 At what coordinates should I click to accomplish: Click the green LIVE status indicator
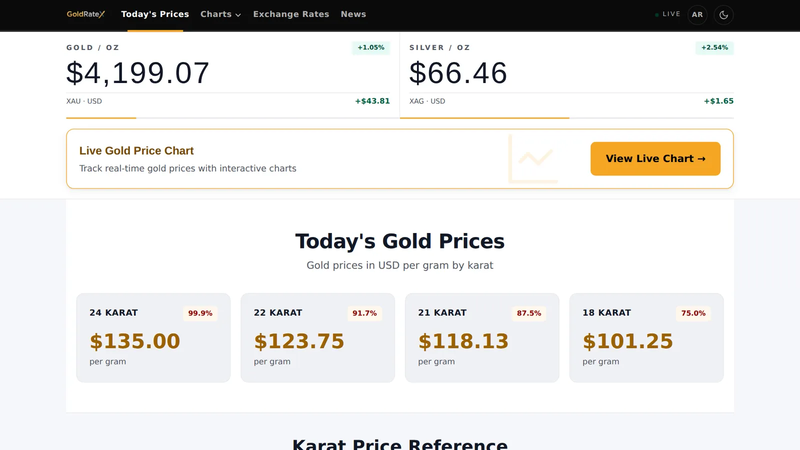667,14
